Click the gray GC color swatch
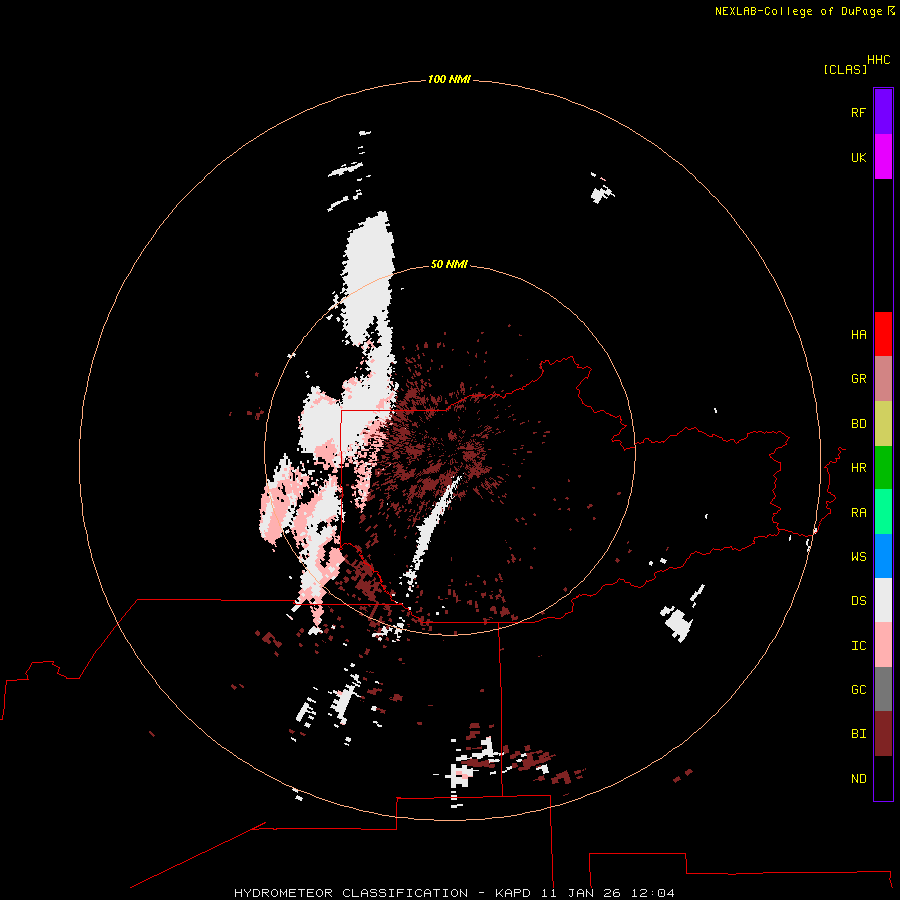This screenshot has width=900, height=900. point(883,689)
